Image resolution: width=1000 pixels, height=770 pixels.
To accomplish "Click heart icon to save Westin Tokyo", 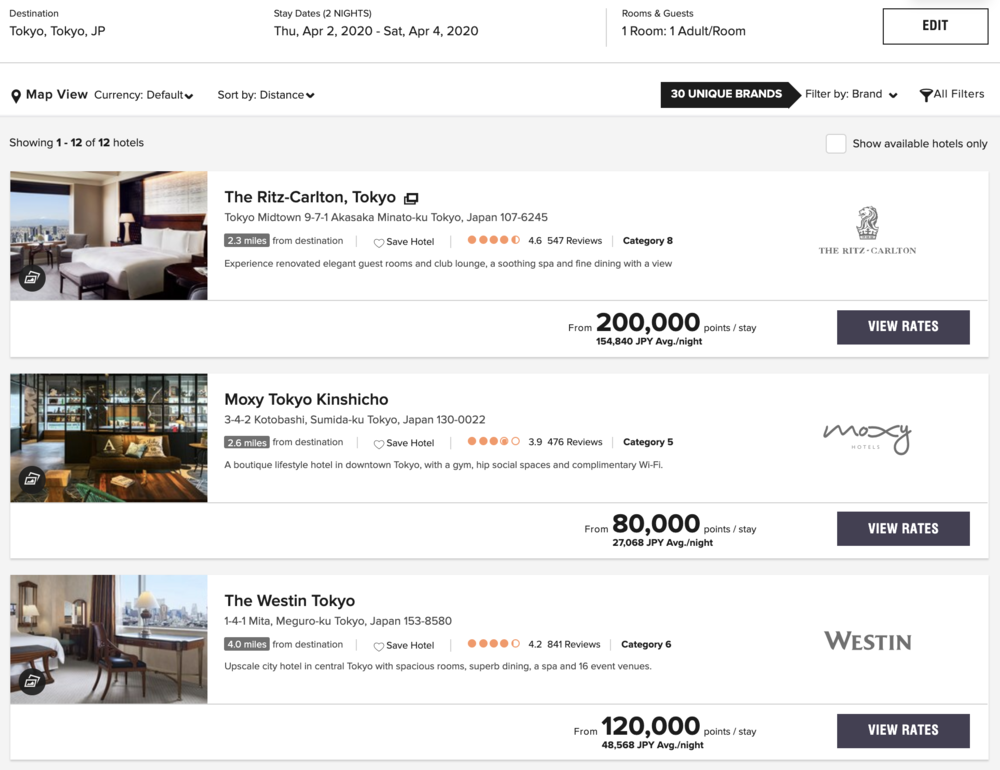I will click(379, 646).
